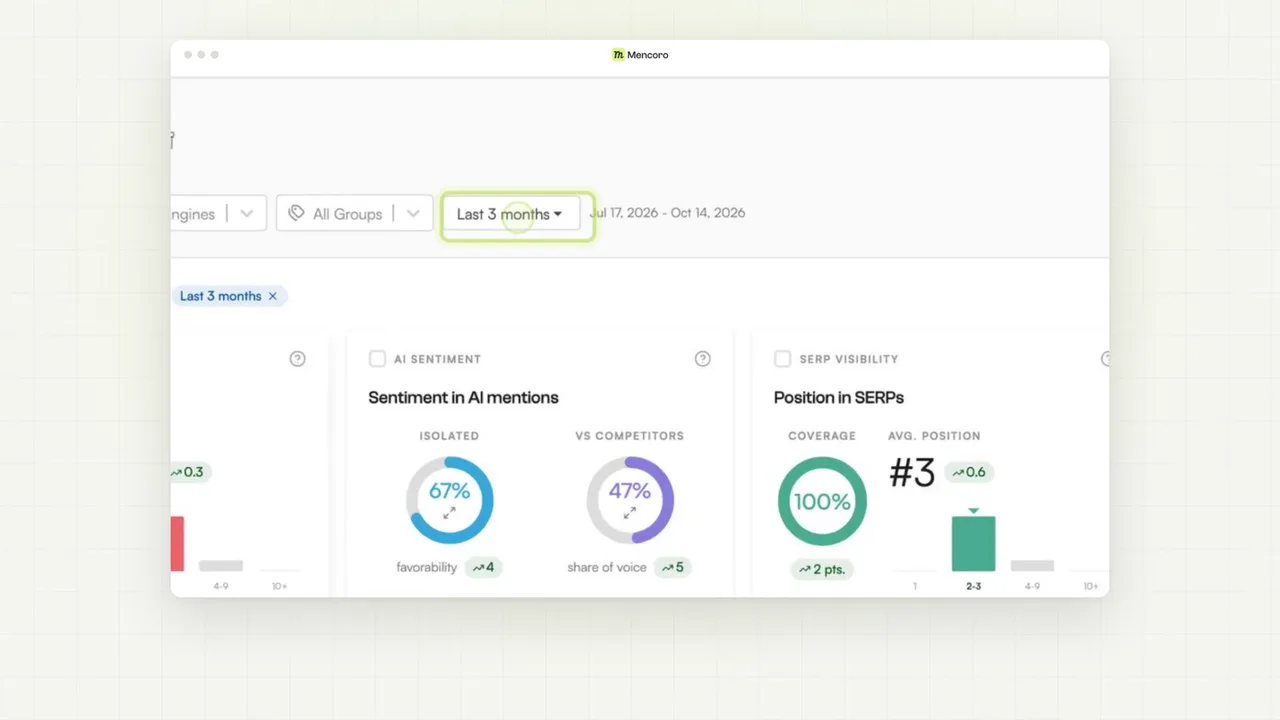1280x720 pixels.
Task: Select the 2-3 position bar
Action: pyautogui.click(x=973, y=543)
